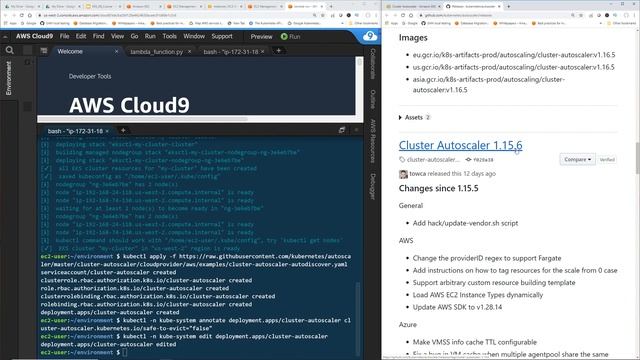640x360 pixels.
Task: Click 'Changes since 1.15.5' heading
Action: click(438, 189)
